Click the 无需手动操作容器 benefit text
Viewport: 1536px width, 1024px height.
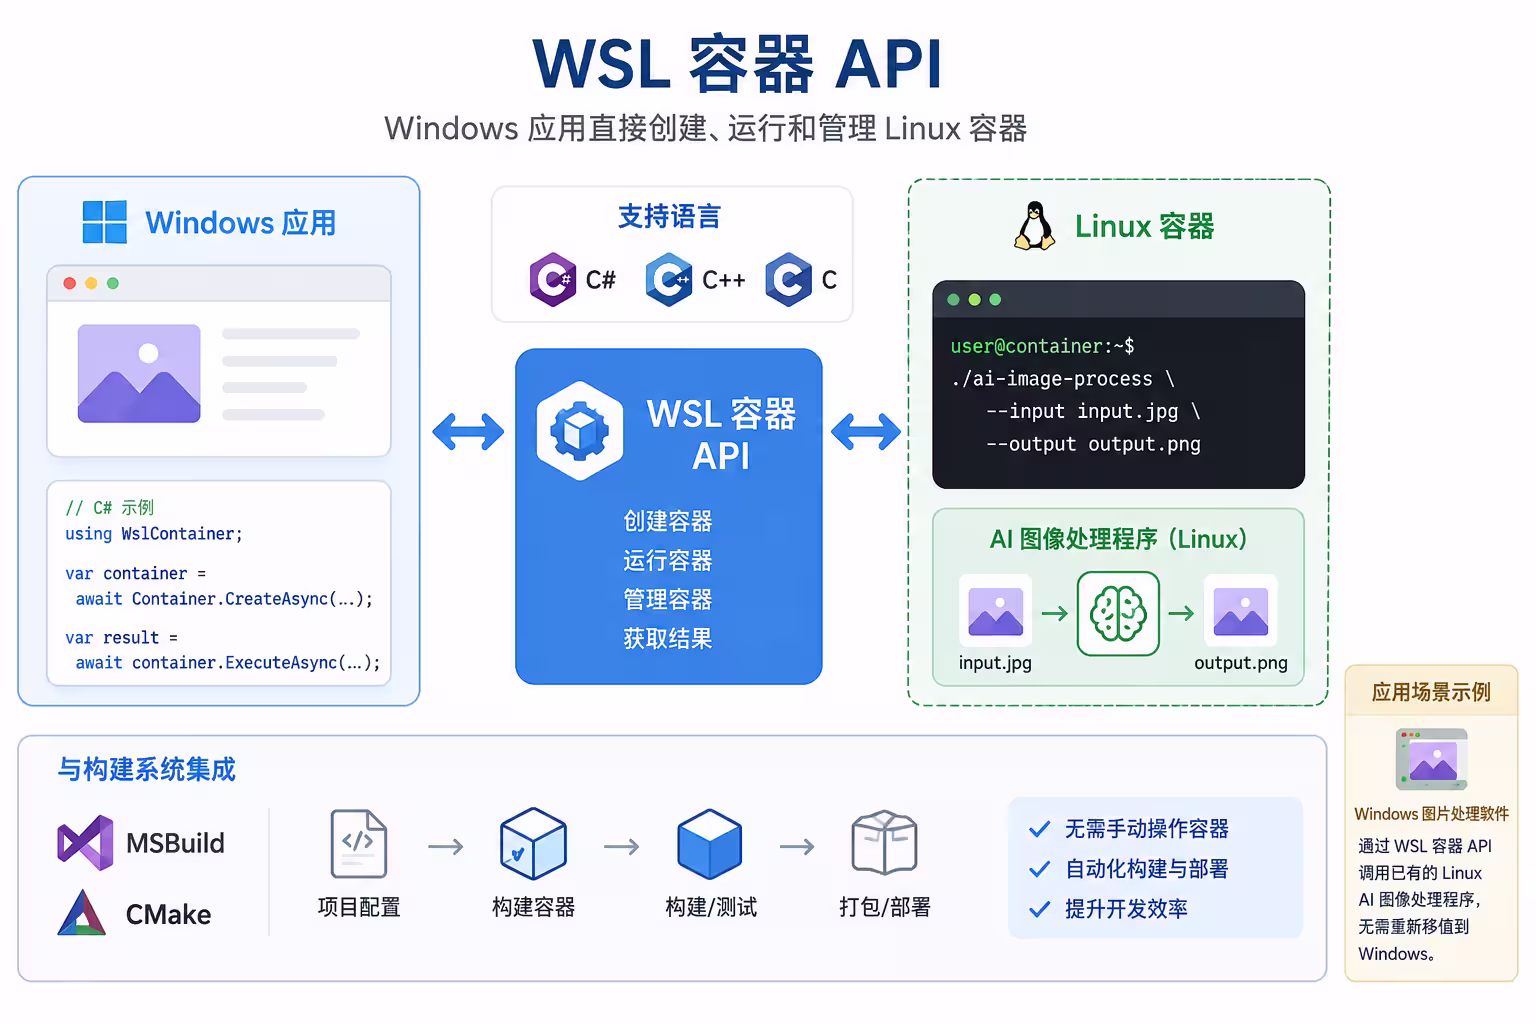pyautogui.click(x=1146, y=829)
